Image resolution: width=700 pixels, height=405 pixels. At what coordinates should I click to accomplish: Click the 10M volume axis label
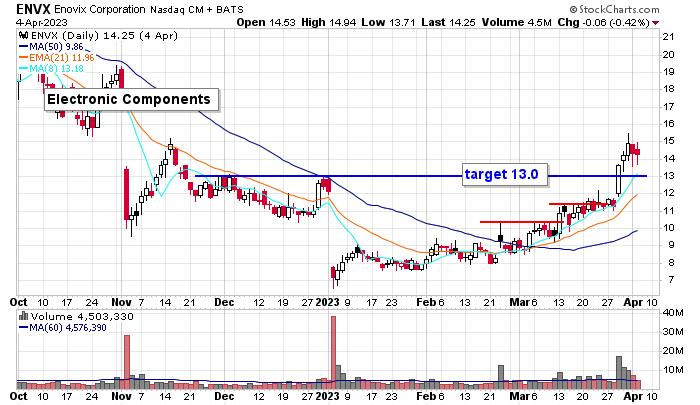tap(673, 370)
